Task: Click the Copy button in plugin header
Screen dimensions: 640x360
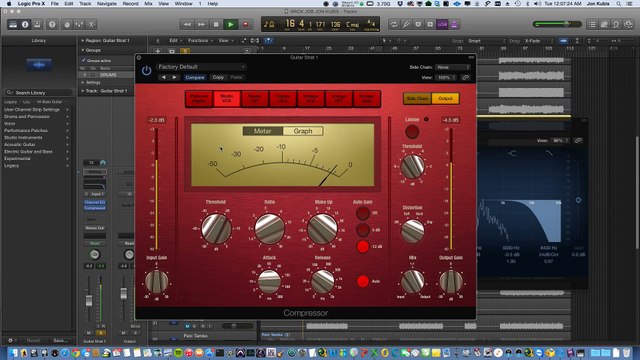Action: tap(218, 77)
